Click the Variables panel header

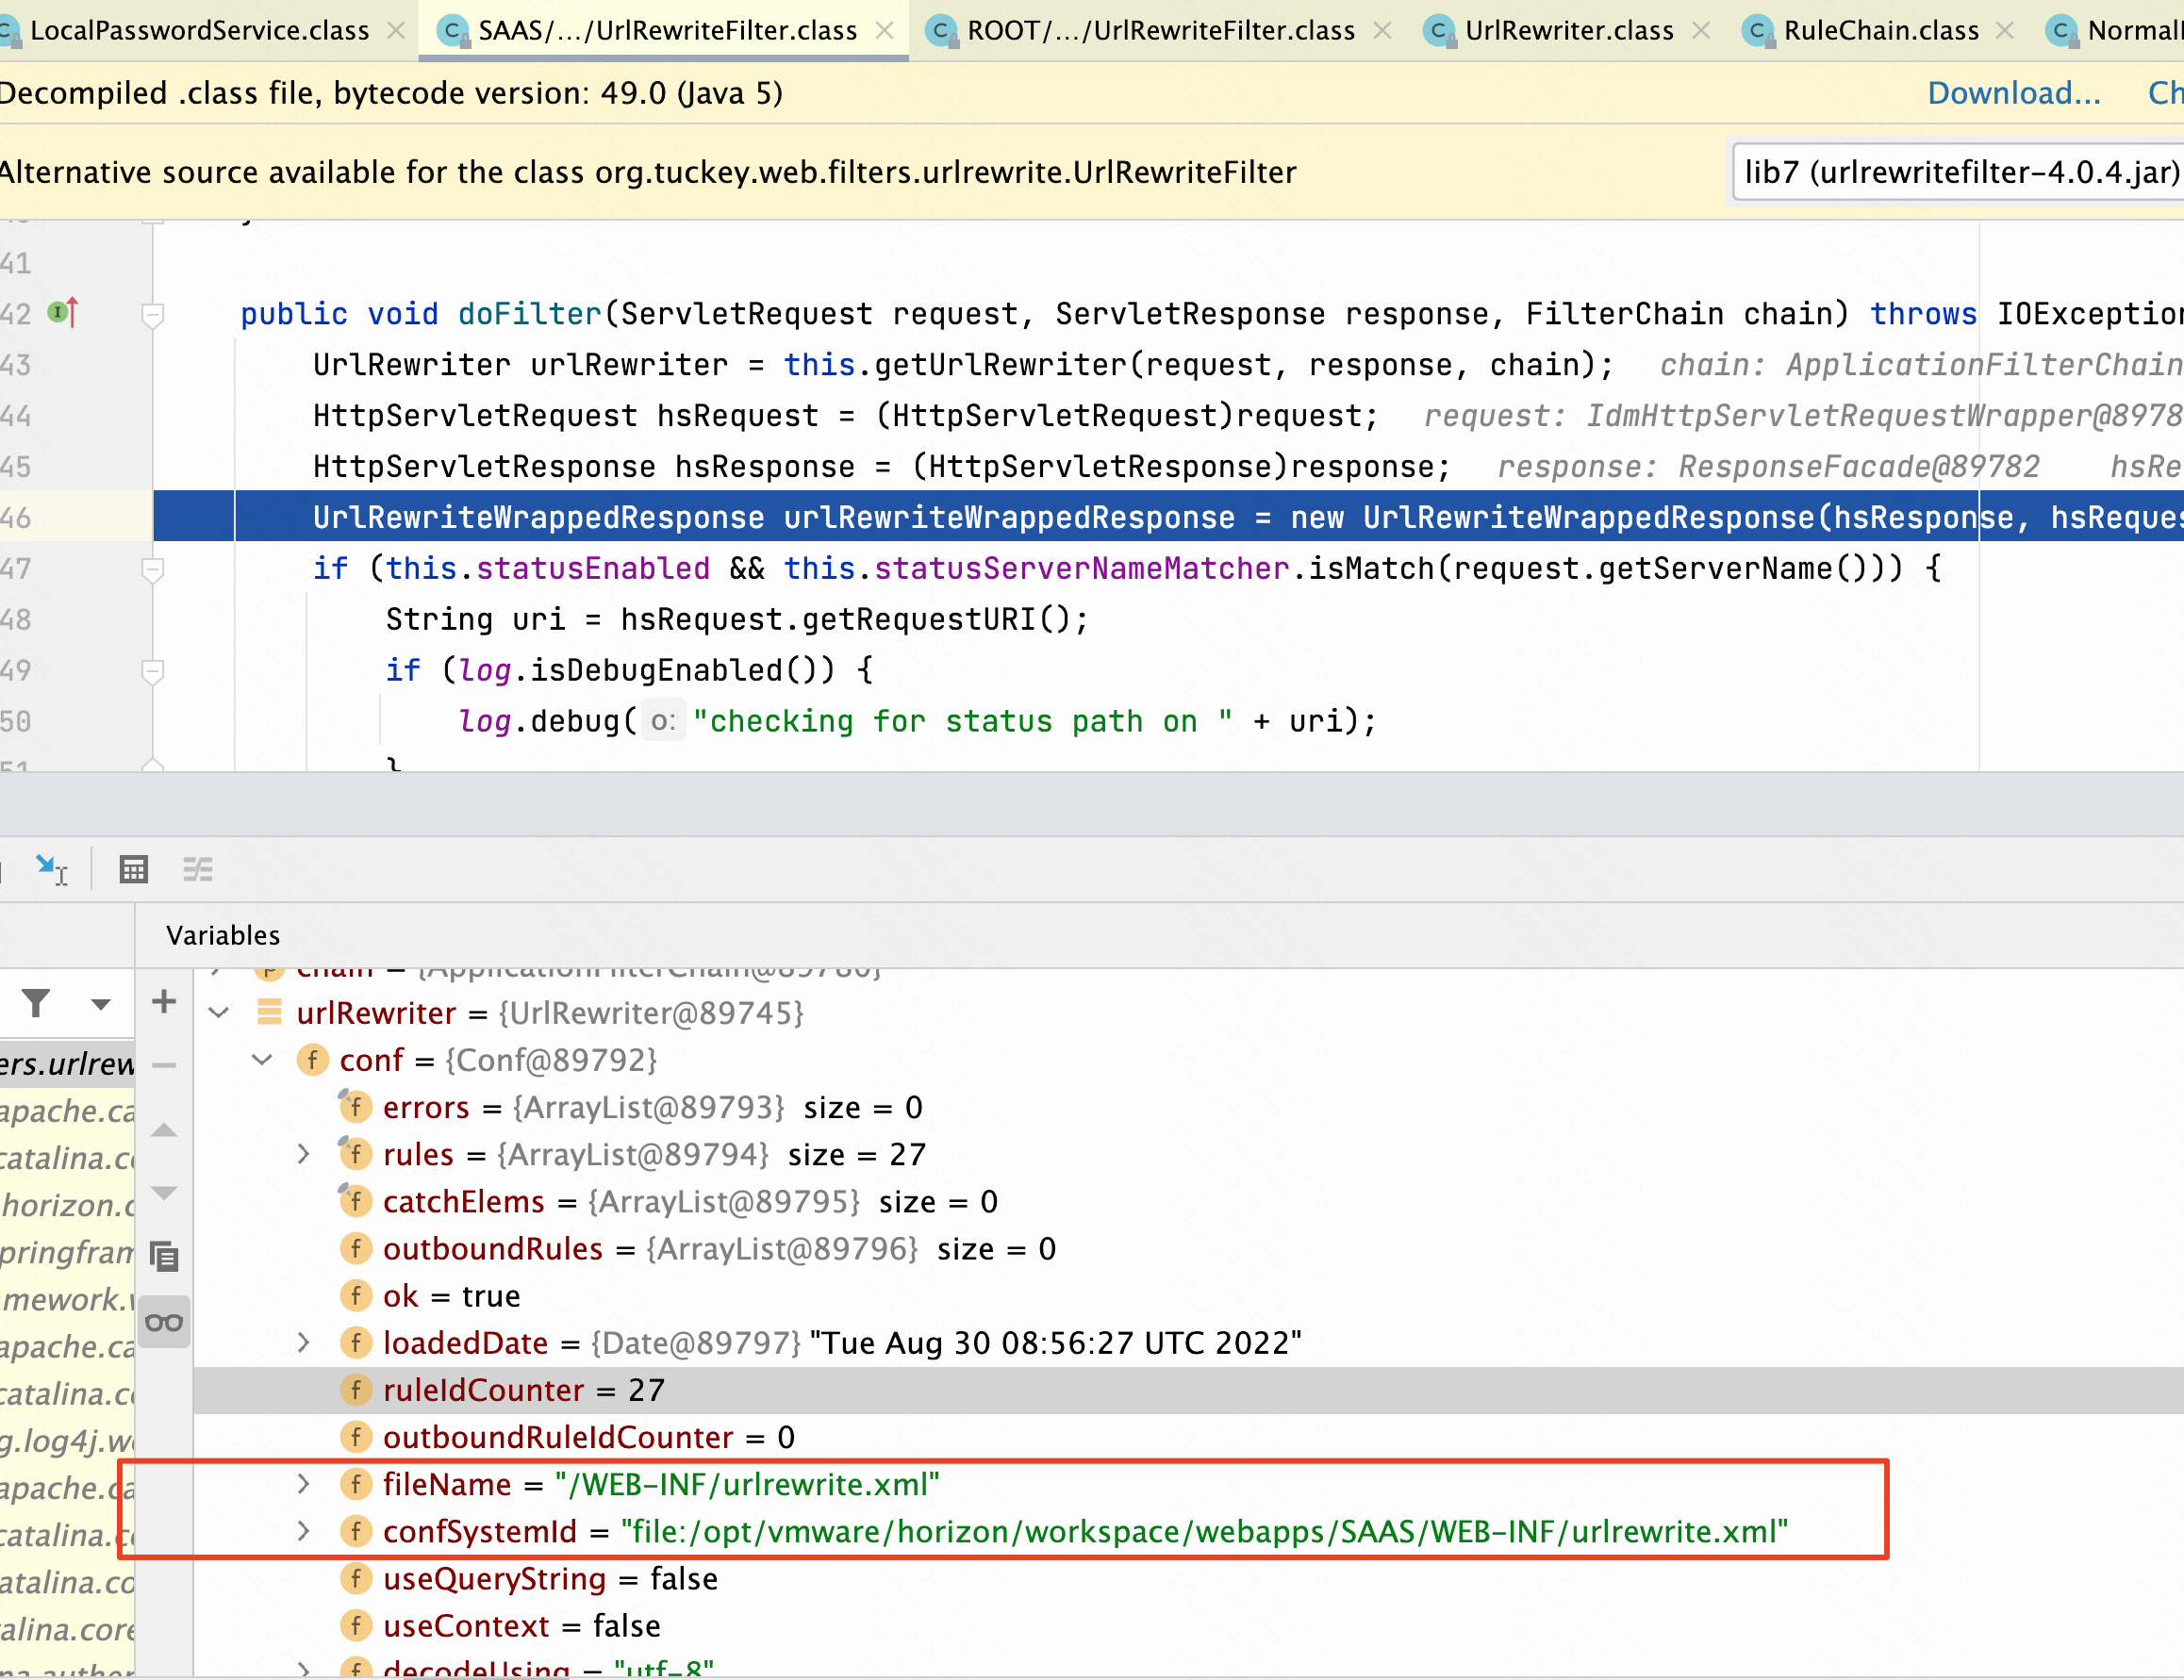pos(223,935)
